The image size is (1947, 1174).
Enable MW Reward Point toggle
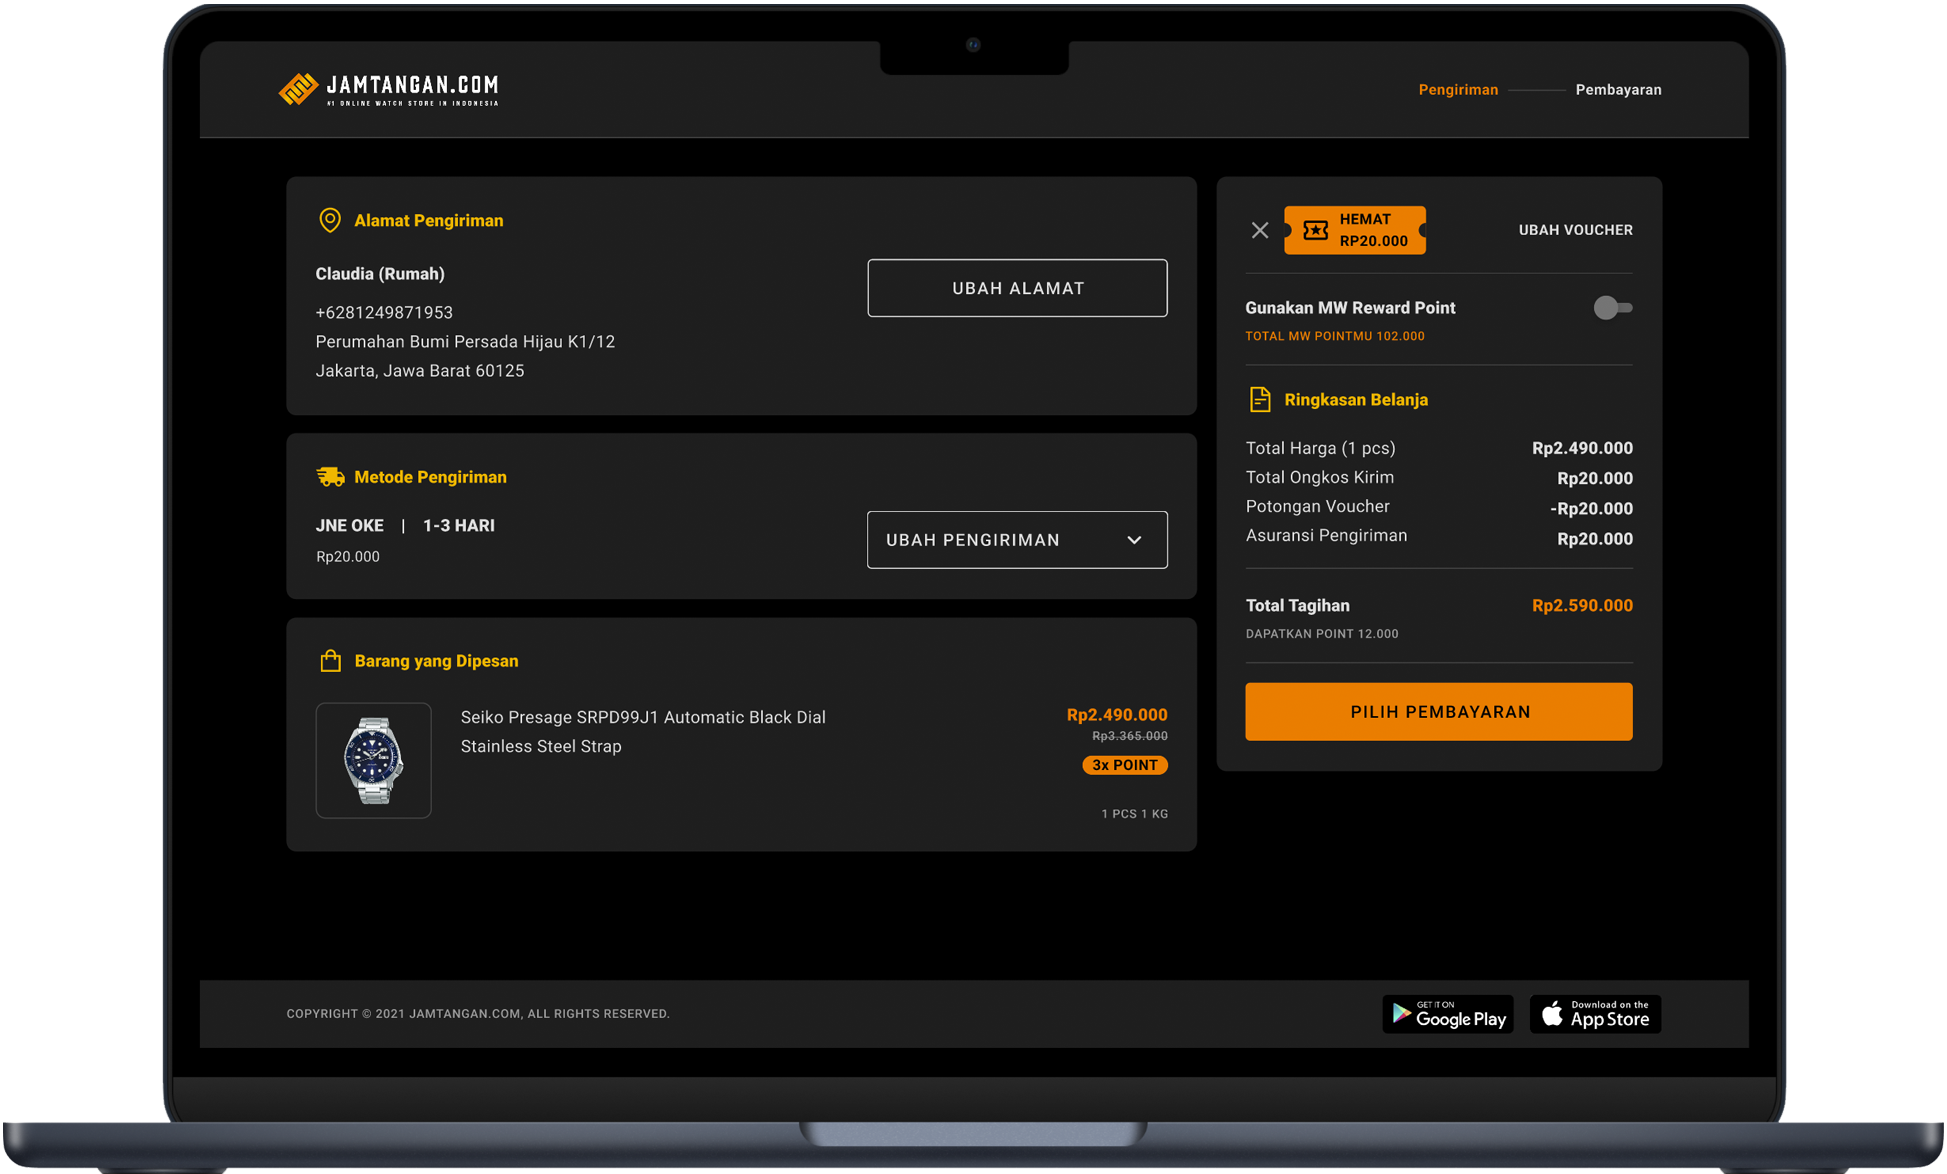(x=1612, y=308)
